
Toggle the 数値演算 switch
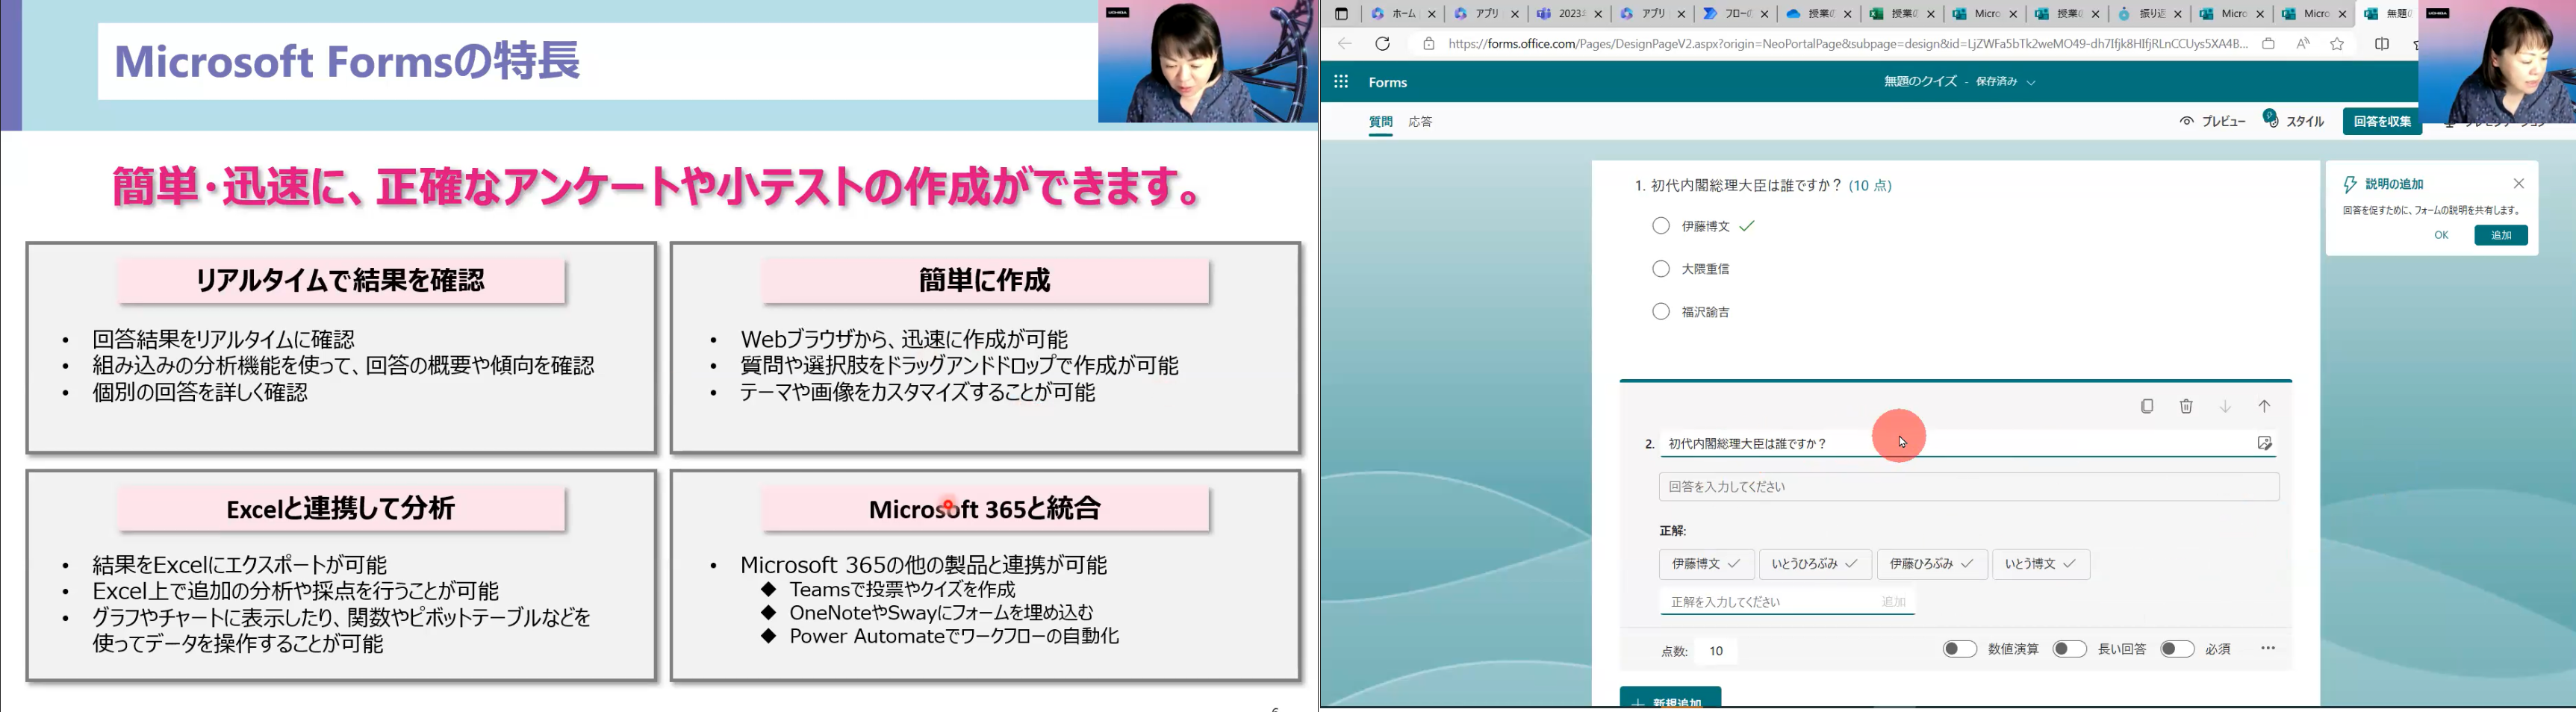1960,649
